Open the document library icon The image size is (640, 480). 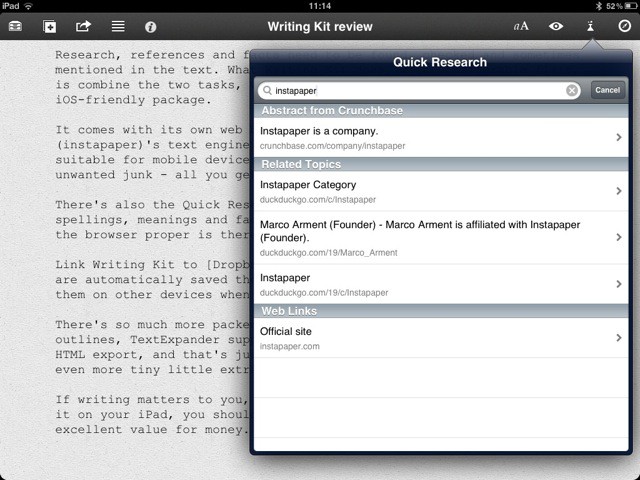15,27
